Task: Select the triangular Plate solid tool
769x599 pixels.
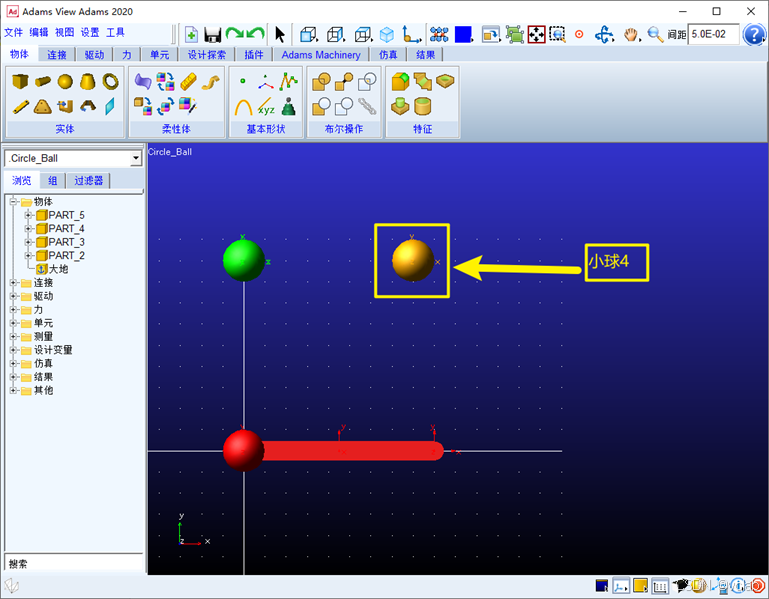Action: tap(43, 106)
